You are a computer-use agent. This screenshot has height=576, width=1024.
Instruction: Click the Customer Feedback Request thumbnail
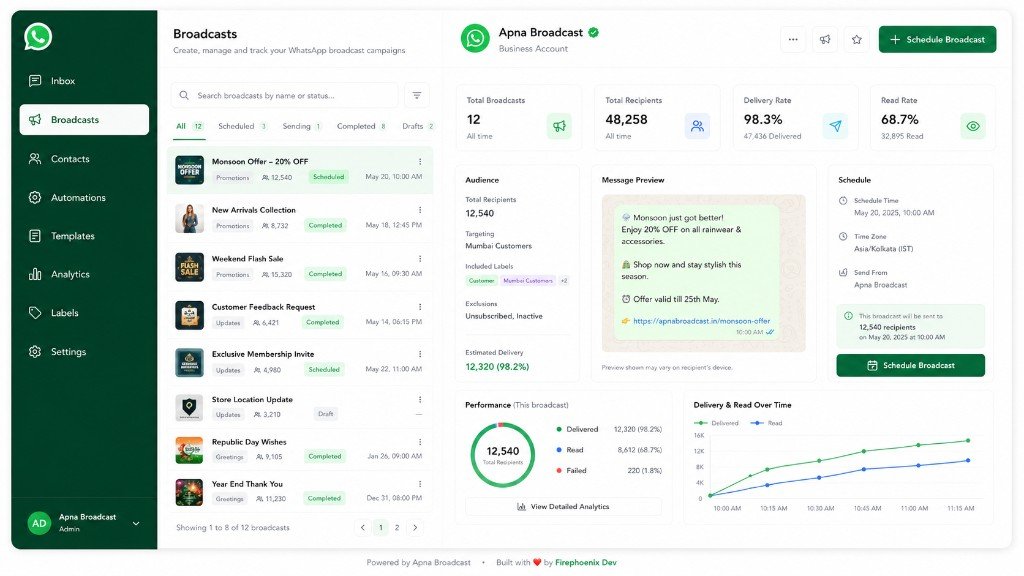(189, 315)
